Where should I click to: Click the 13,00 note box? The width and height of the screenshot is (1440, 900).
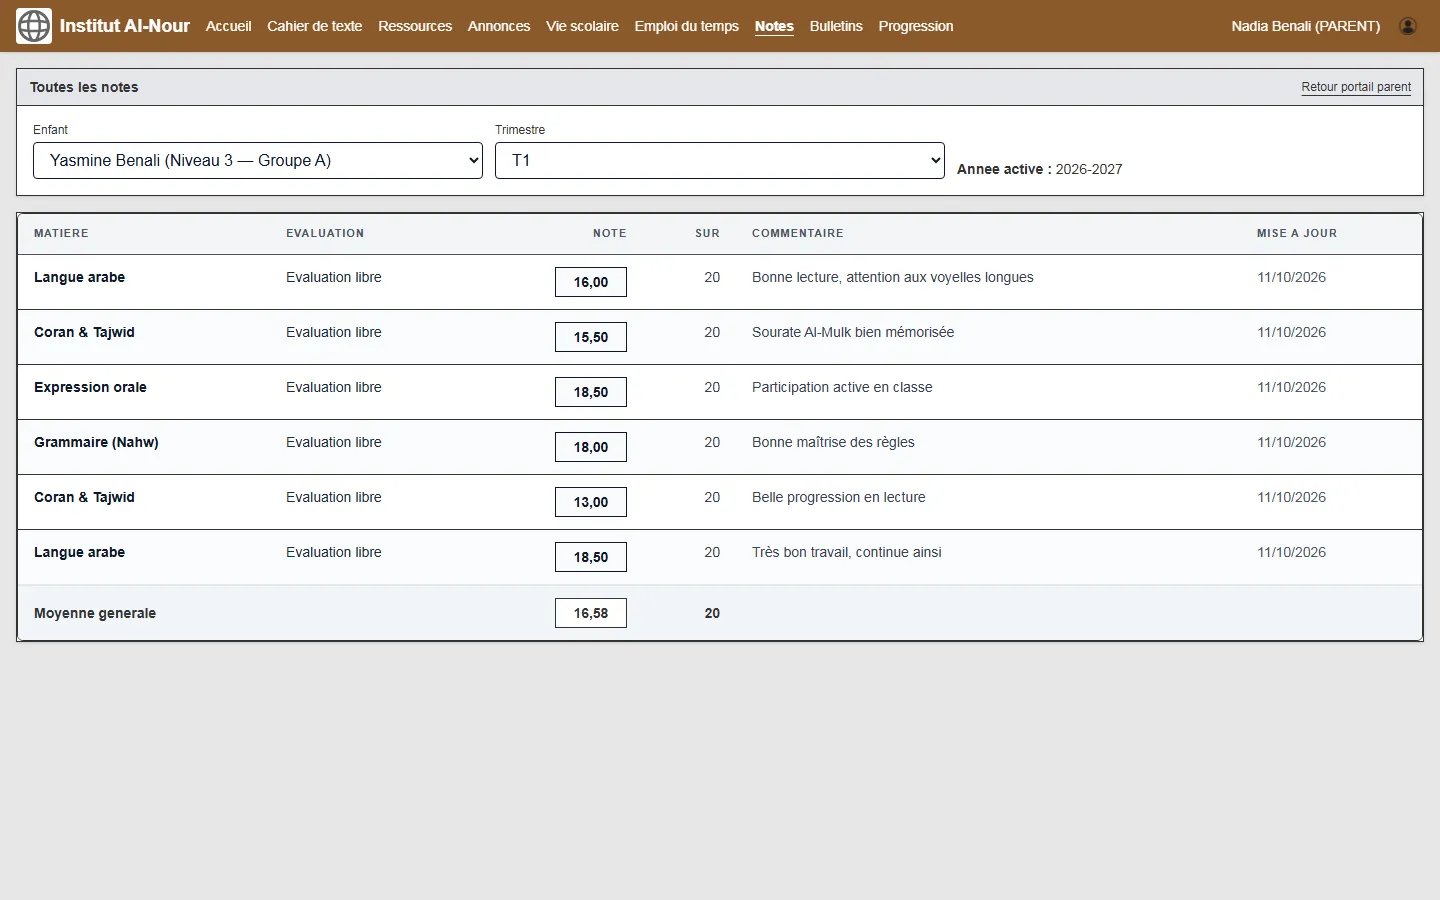591,502
